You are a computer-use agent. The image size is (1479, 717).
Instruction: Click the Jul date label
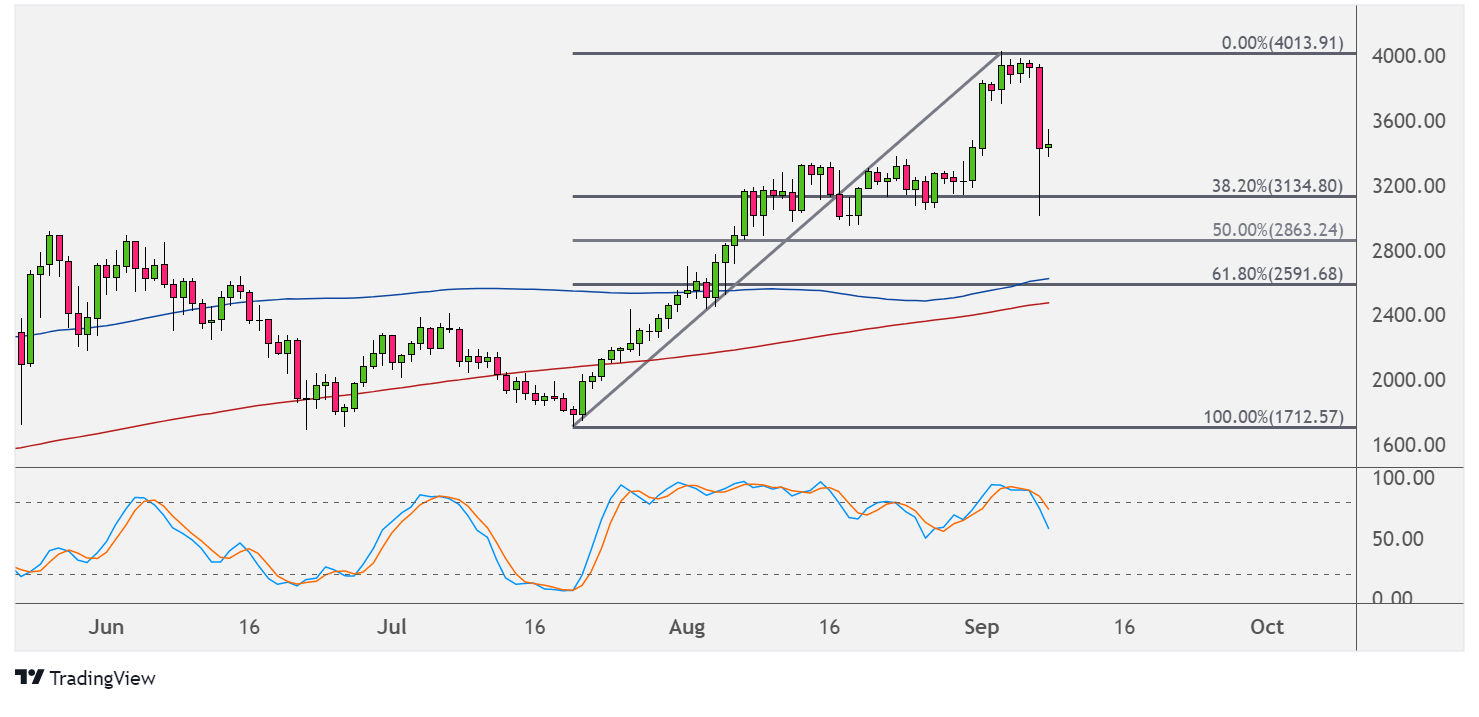392,628
